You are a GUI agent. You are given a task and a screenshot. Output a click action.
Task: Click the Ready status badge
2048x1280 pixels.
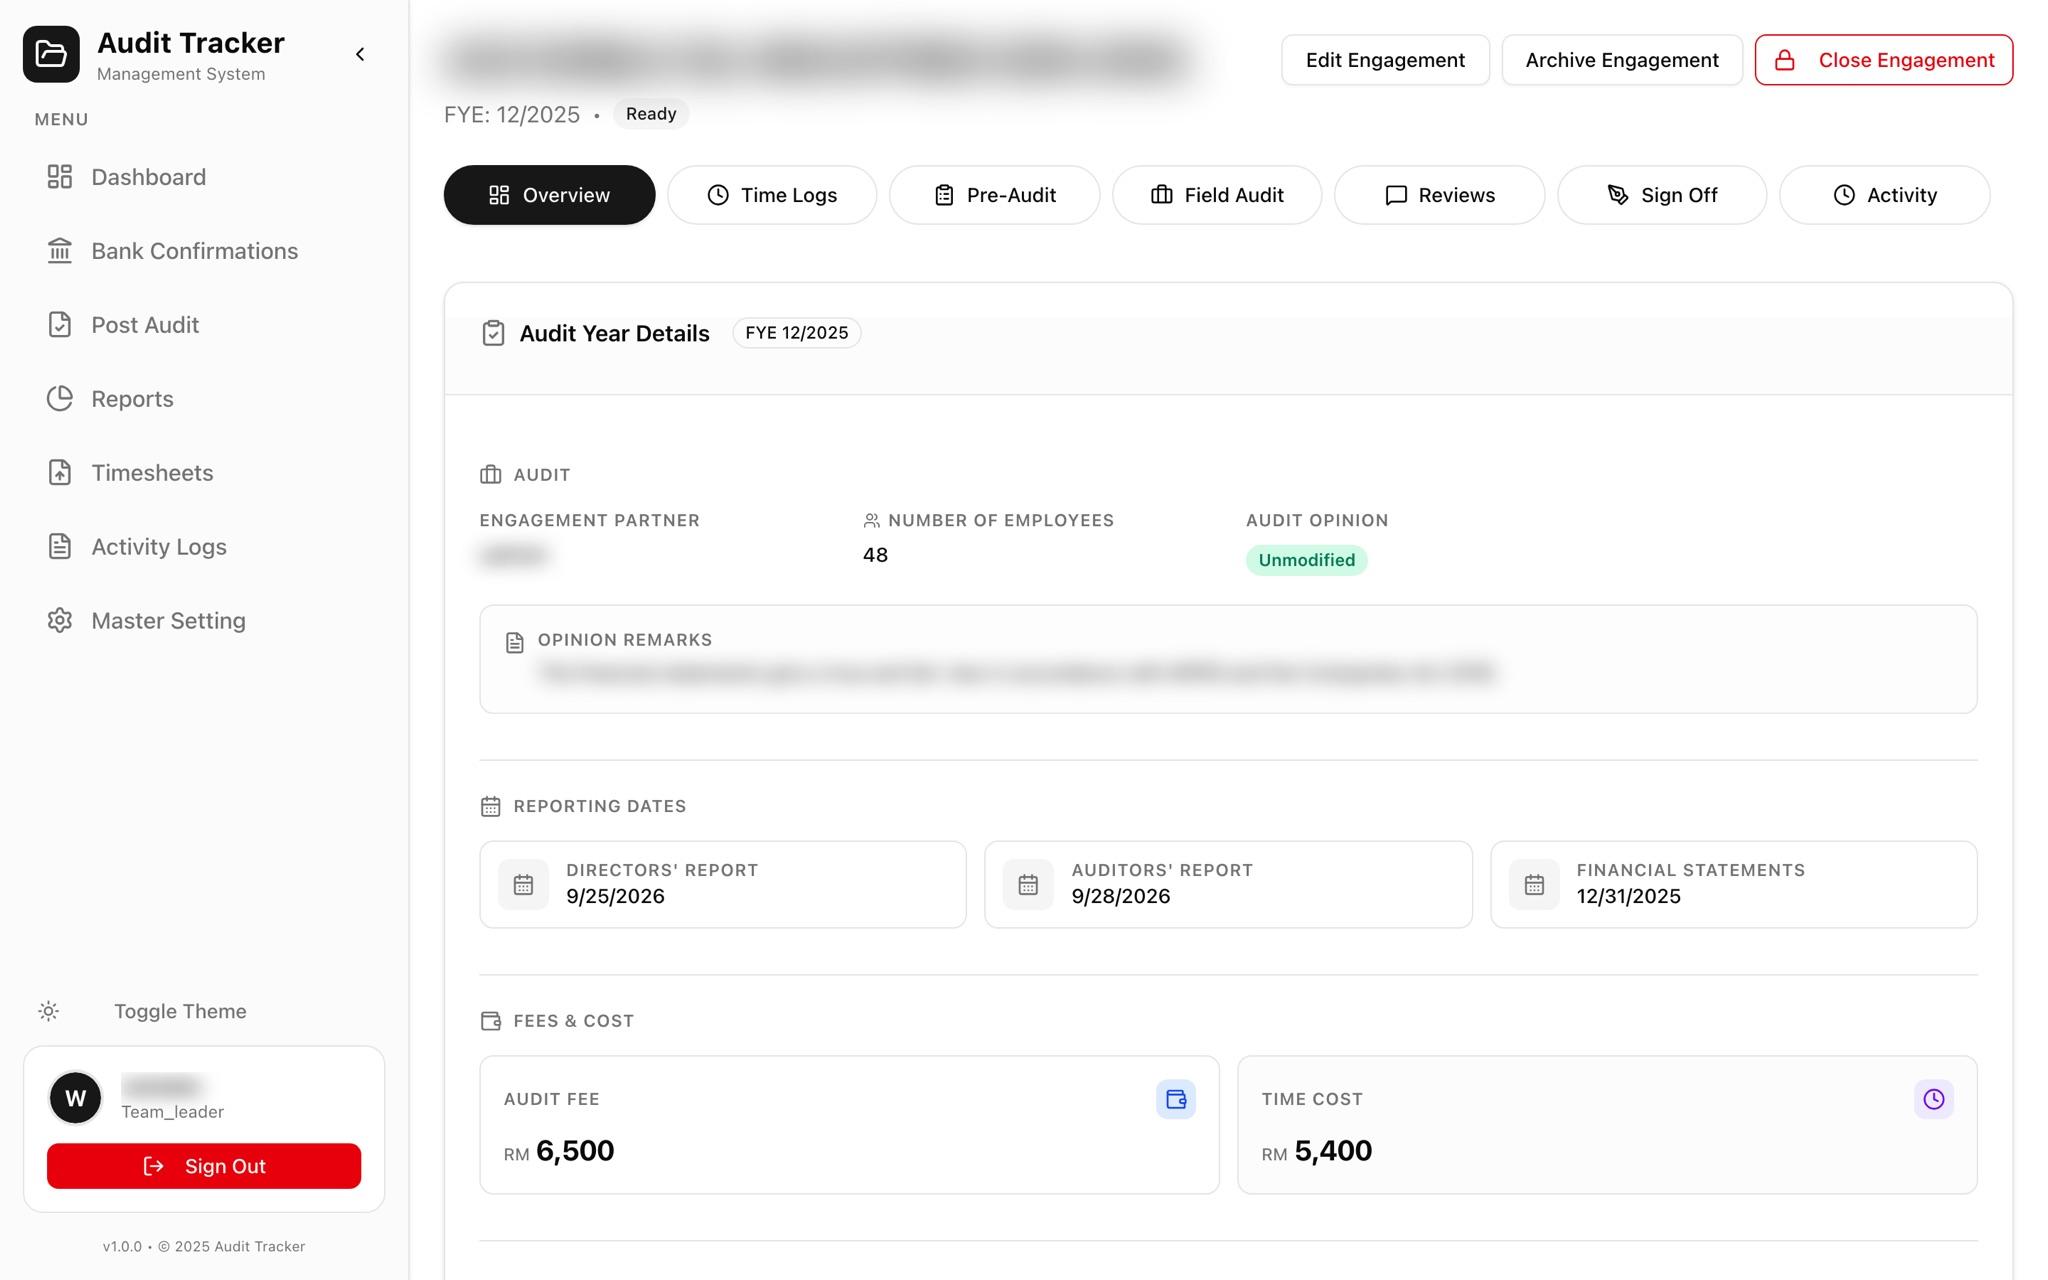tap(651, 114)
